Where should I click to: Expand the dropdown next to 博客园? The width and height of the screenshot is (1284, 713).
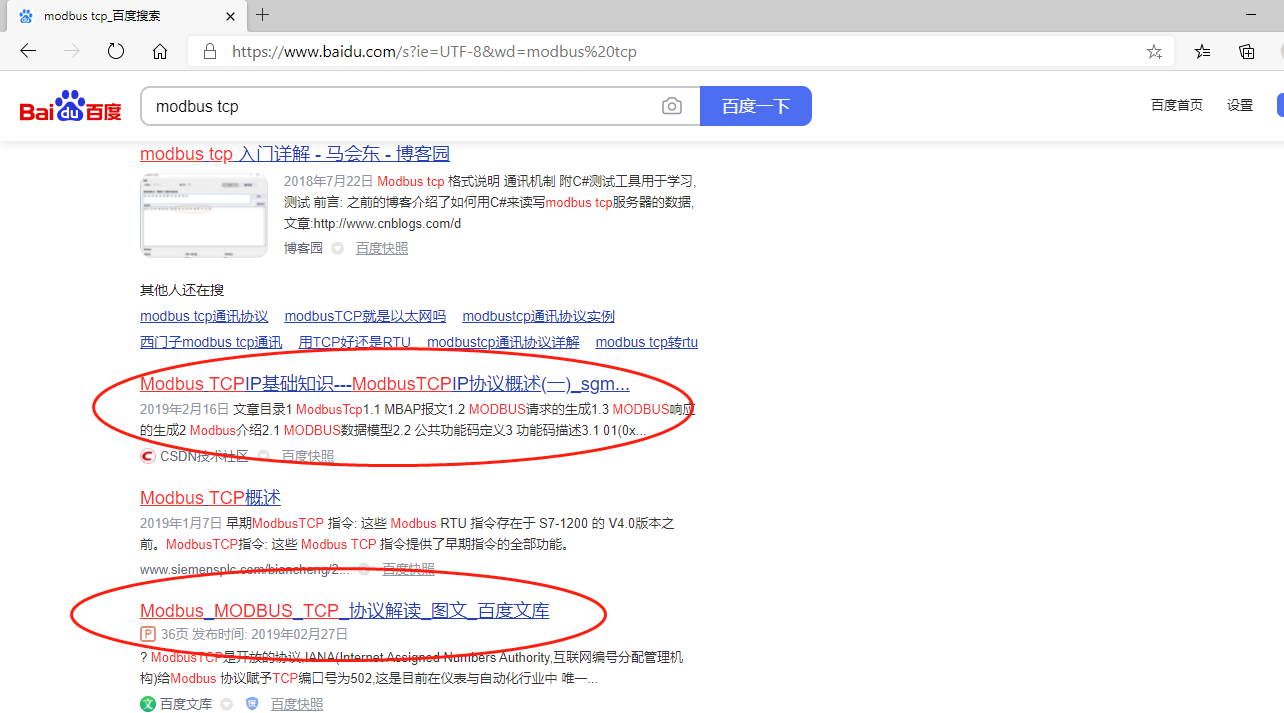338,248
